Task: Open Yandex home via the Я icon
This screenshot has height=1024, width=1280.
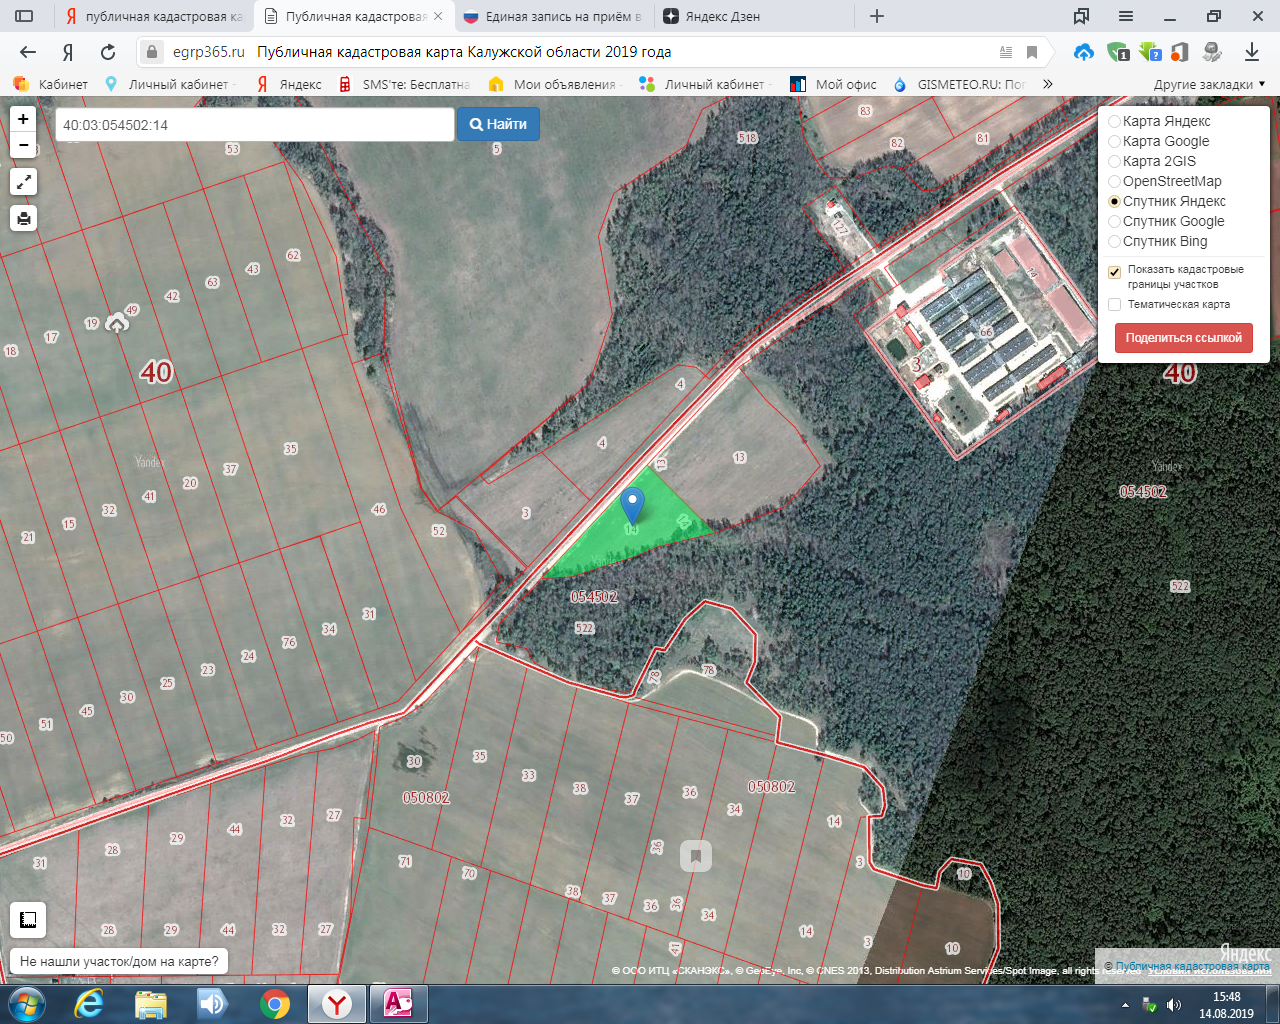Action: point(68,52)
